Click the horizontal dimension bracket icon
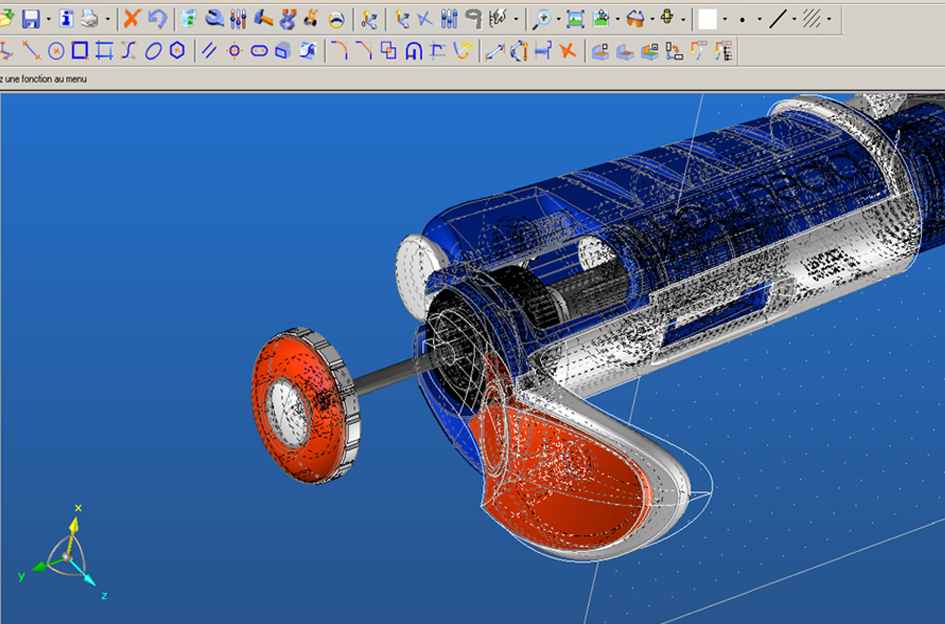 pos(543,51)
